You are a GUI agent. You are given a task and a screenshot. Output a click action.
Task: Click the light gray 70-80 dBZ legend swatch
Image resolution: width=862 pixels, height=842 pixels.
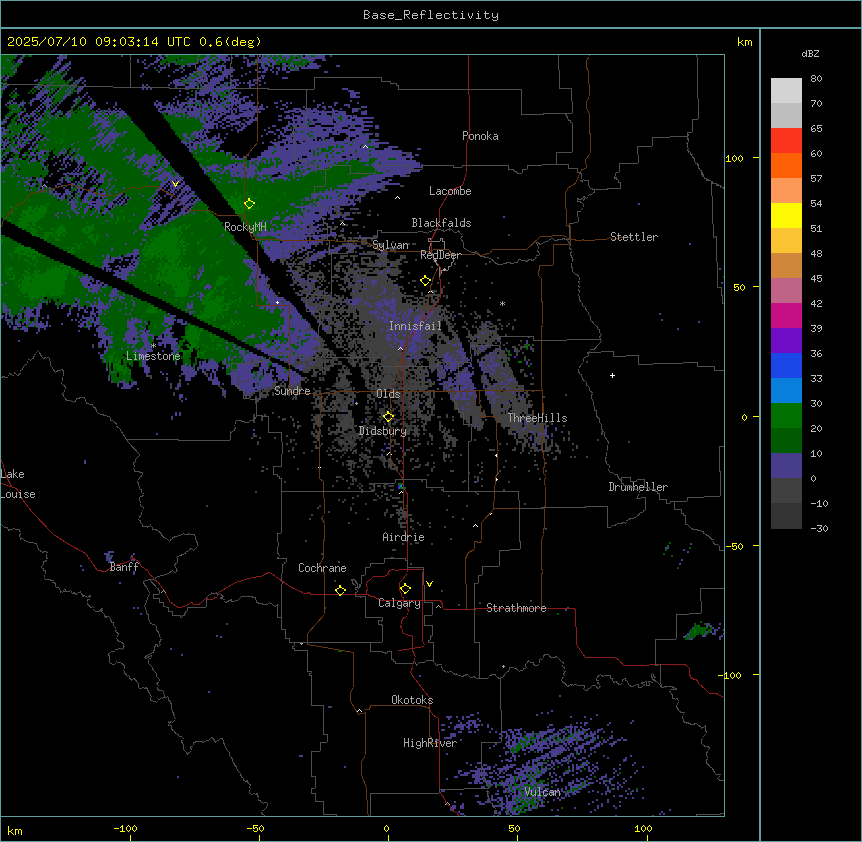pyautogui.click(x=786, y=91)
